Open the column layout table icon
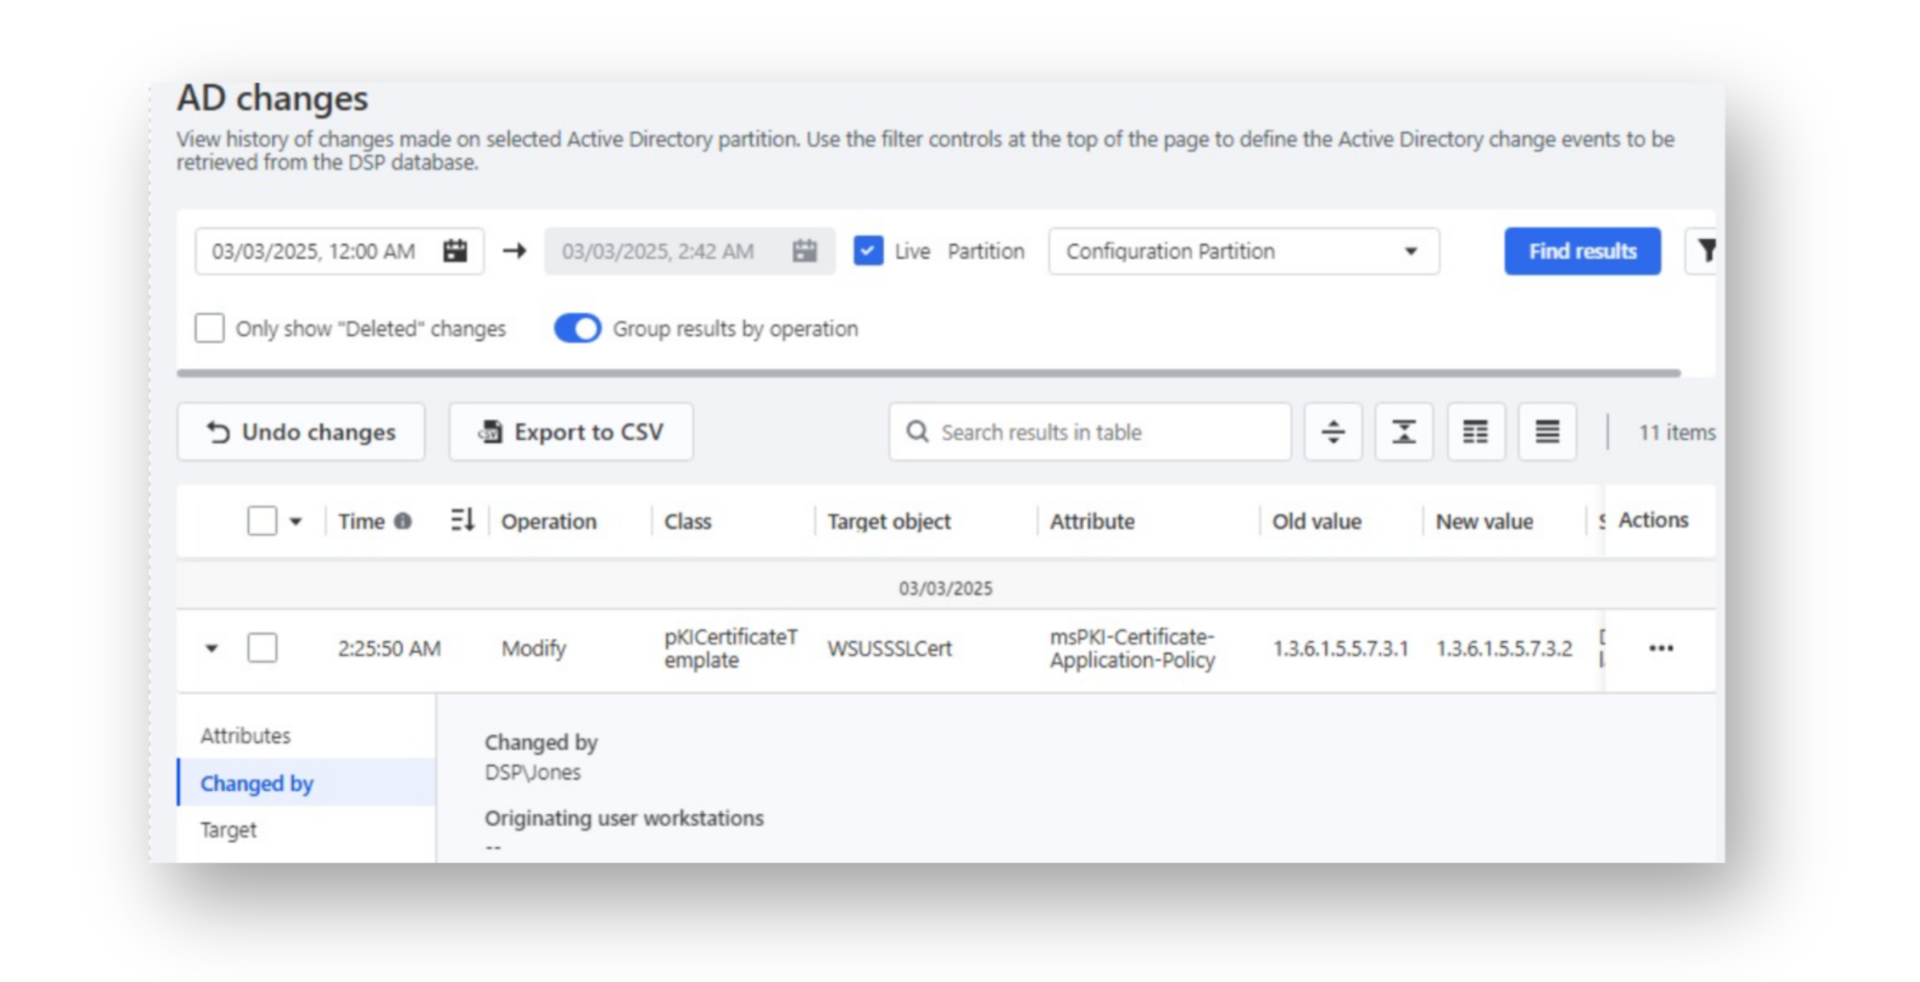The width and height of the screenshot is (1920, 982). click(x=1475, y=432)
